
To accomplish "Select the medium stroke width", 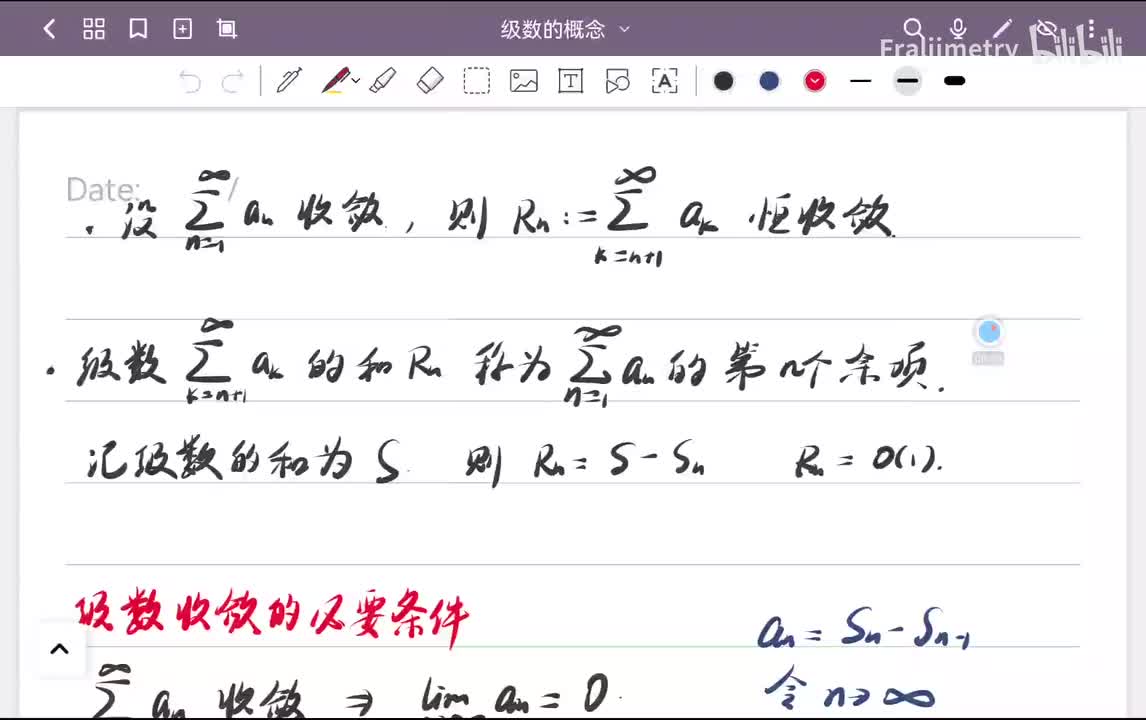I will tap(908, 80).
